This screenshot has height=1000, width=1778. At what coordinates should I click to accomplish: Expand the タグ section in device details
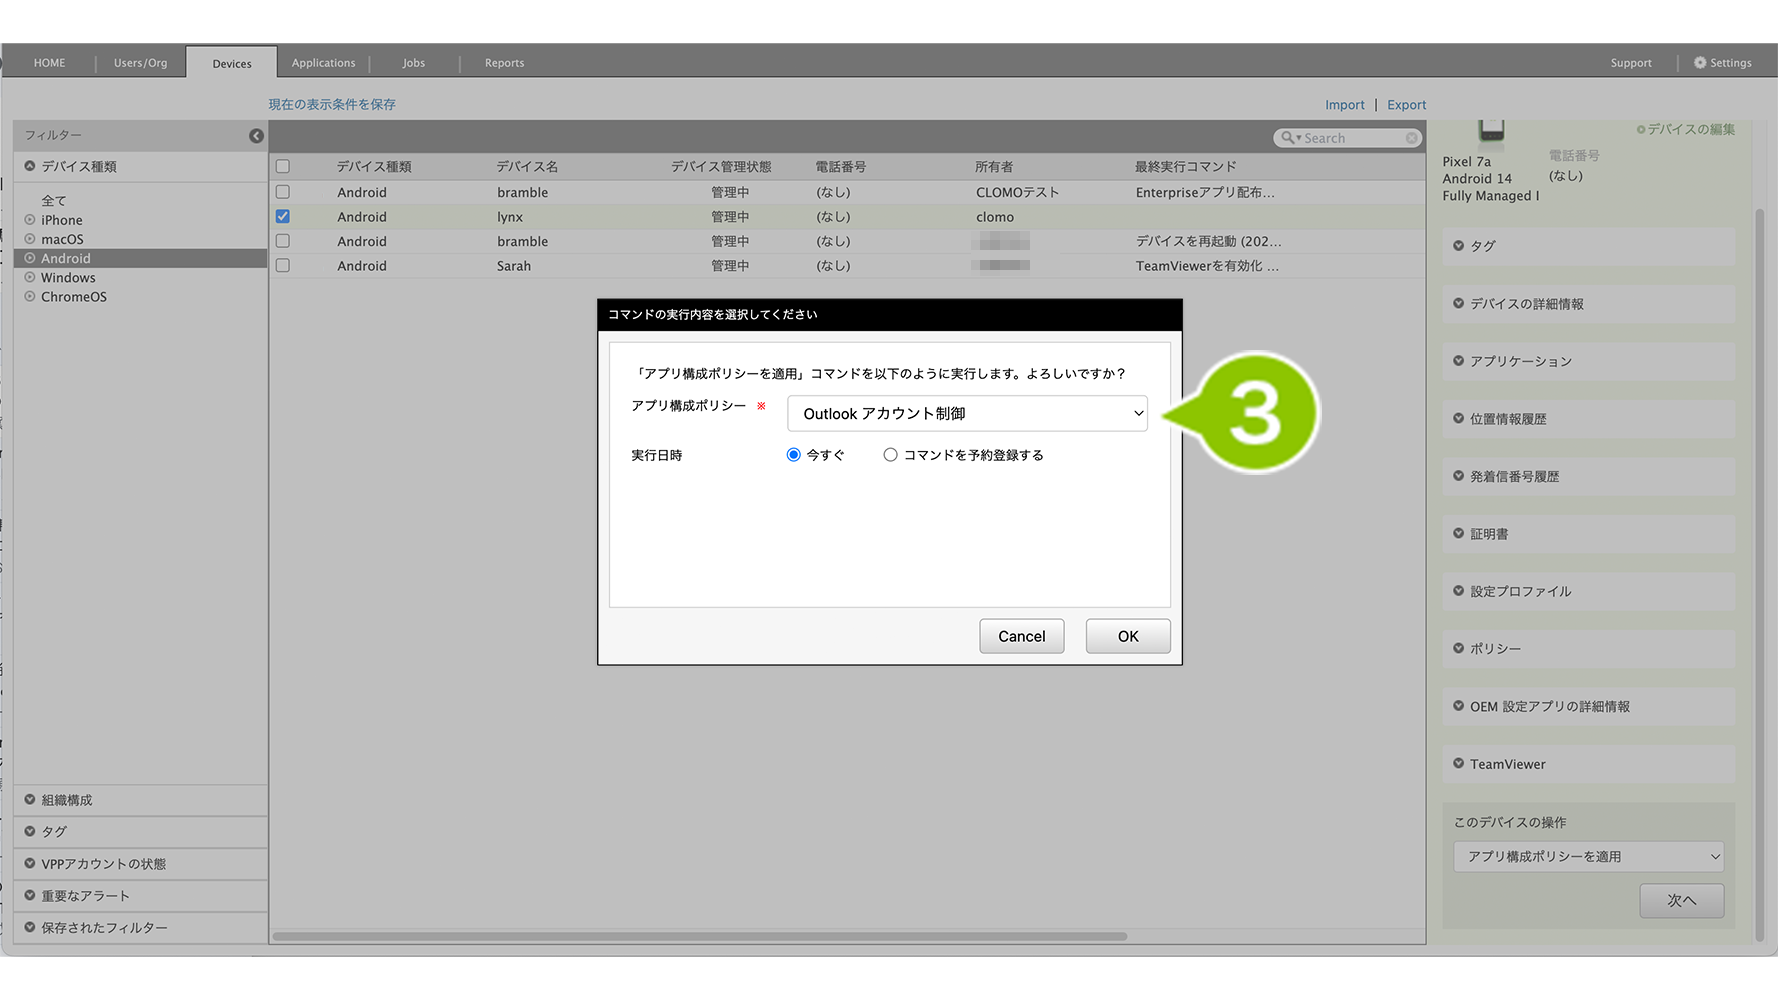[x=1588, y=246]
